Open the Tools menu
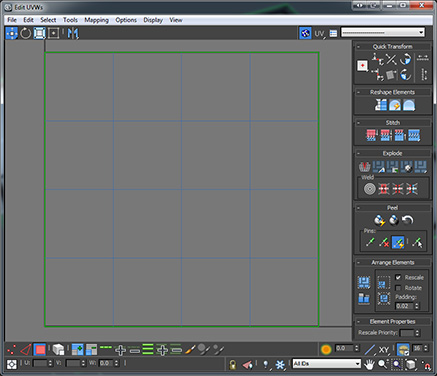Image resolution: width=437 pixels, height=376 pixels. point(70,20)
